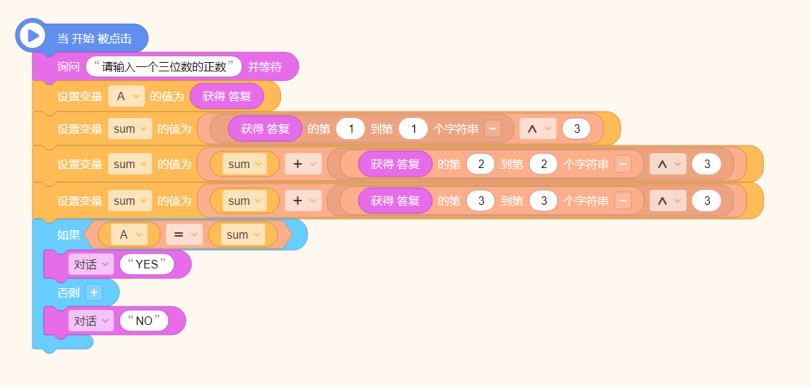The height and width of the screenshot is (387, 811).
Task: Select 获得 答复 block assigned to variable A
Action: pos(227,96)
